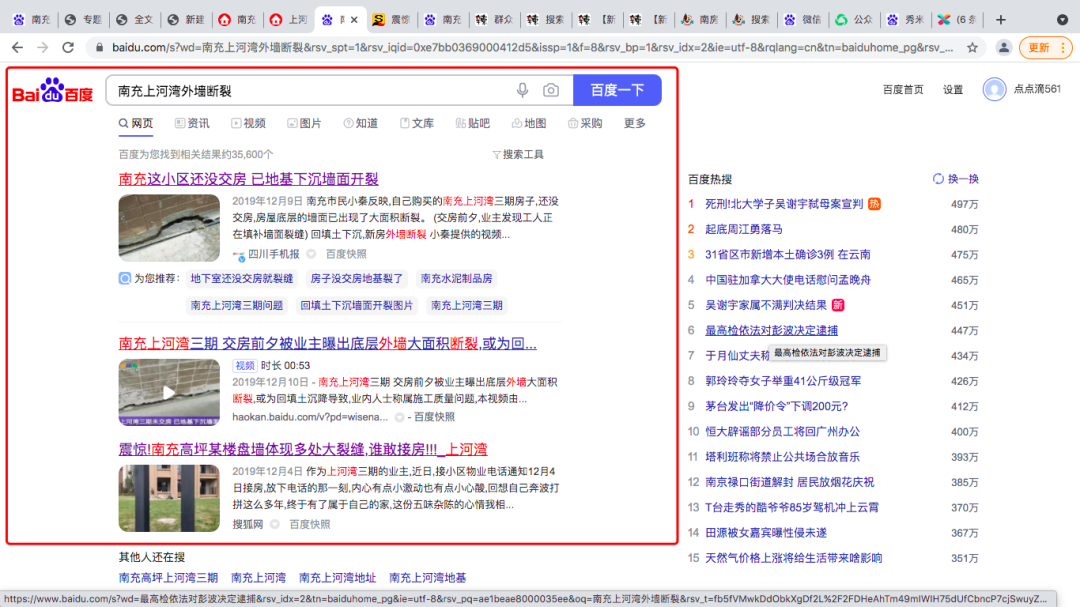Screen dimensions: 1080x607
Task: Select the 贴吧 search category
Action: pos(473,123)
